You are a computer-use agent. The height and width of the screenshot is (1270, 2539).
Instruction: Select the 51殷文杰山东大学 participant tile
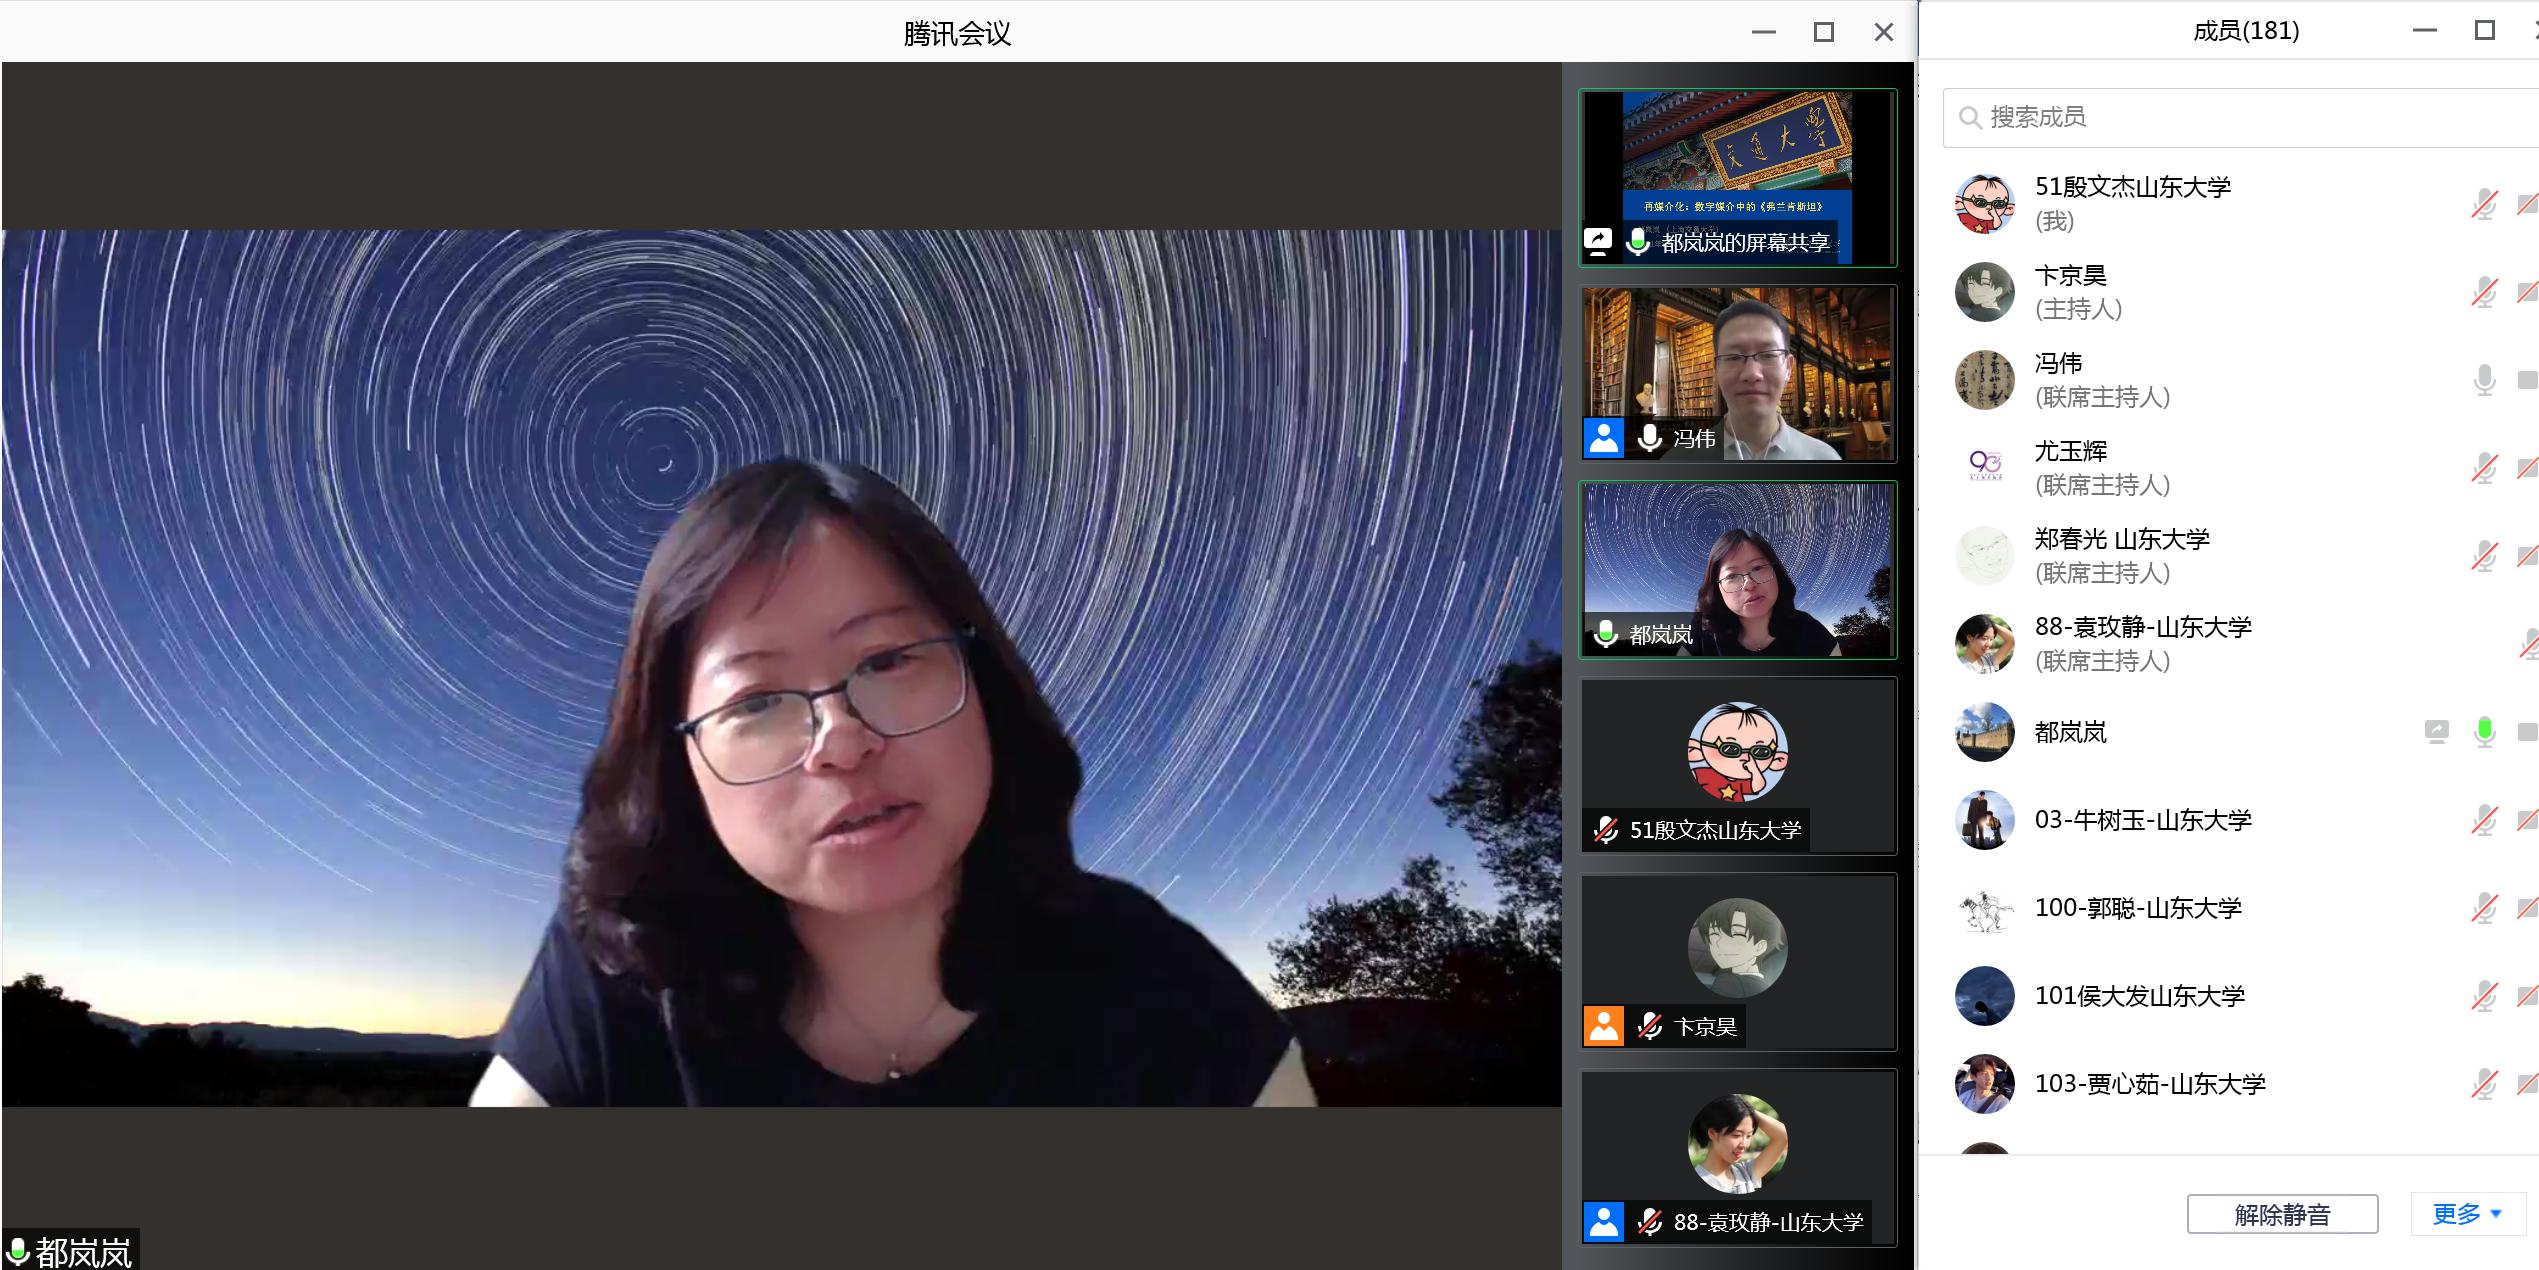tap(1738, 766)
